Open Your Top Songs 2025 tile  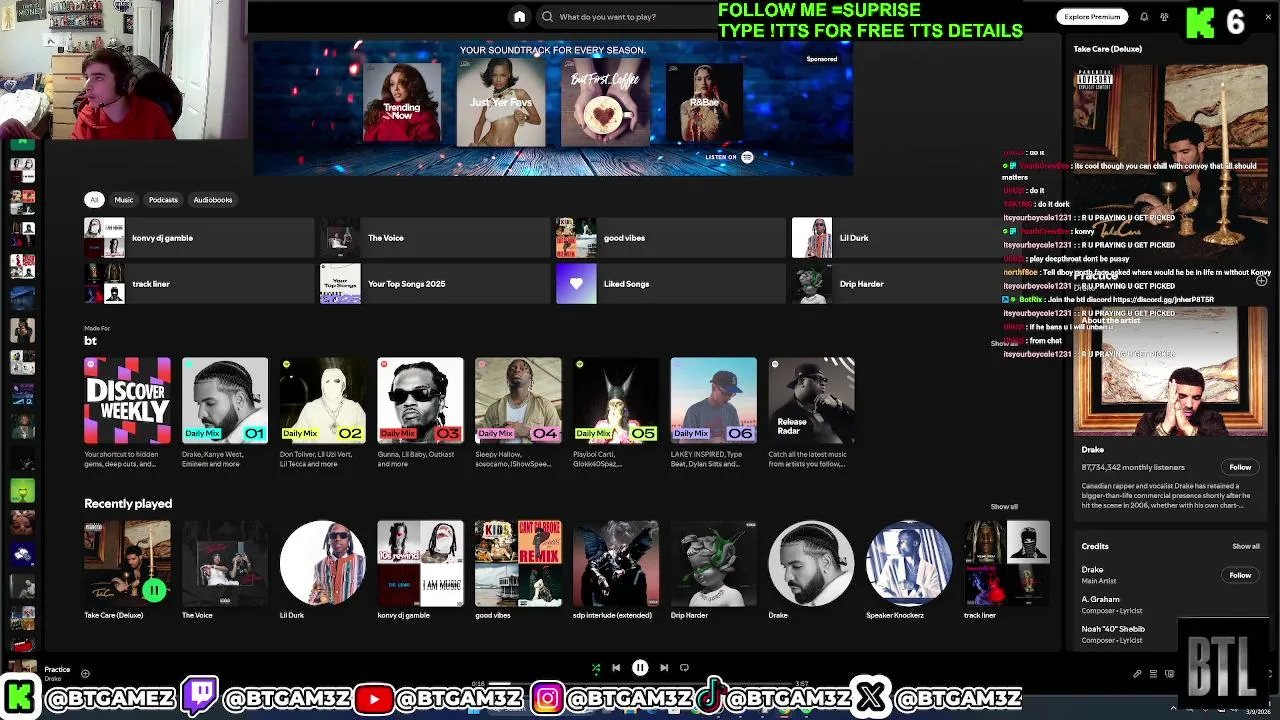pyautogui.click(x=435, y=284)
